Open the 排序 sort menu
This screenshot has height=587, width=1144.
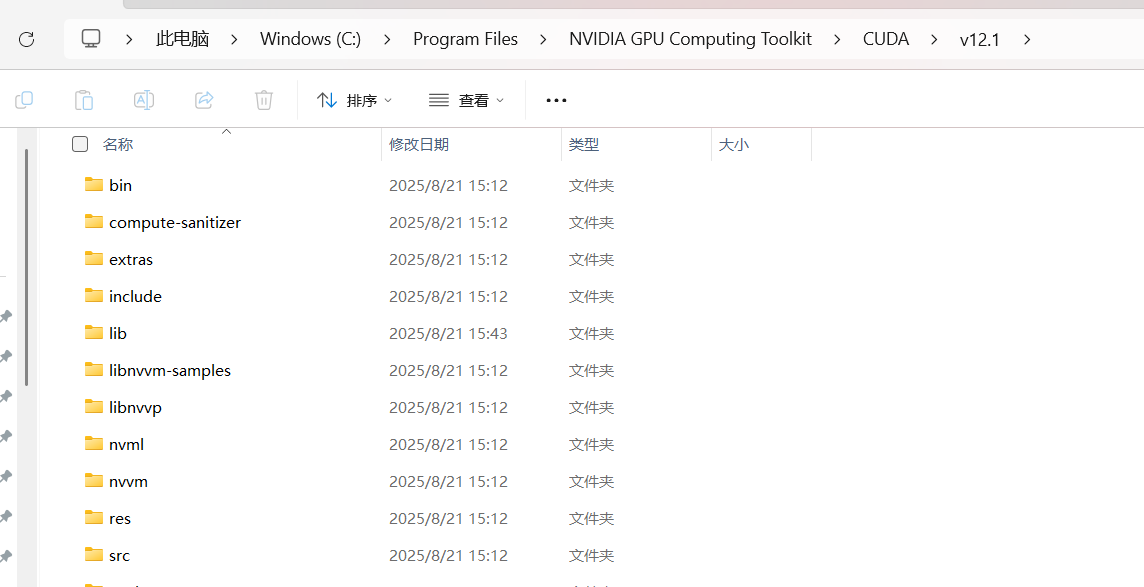click(355, 101)
